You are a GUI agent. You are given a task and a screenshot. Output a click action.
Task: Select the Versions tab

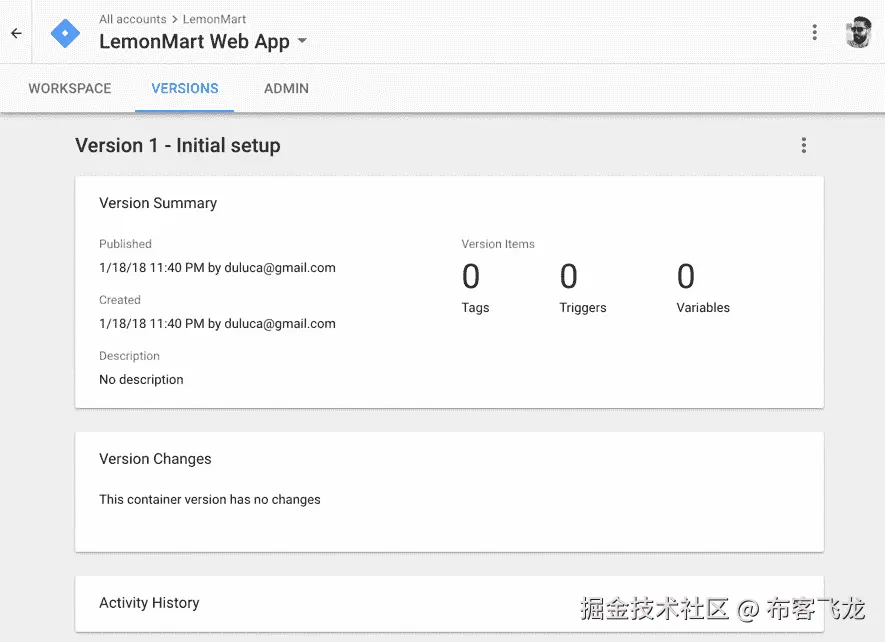pyautogui.click(x=185, y=89)
